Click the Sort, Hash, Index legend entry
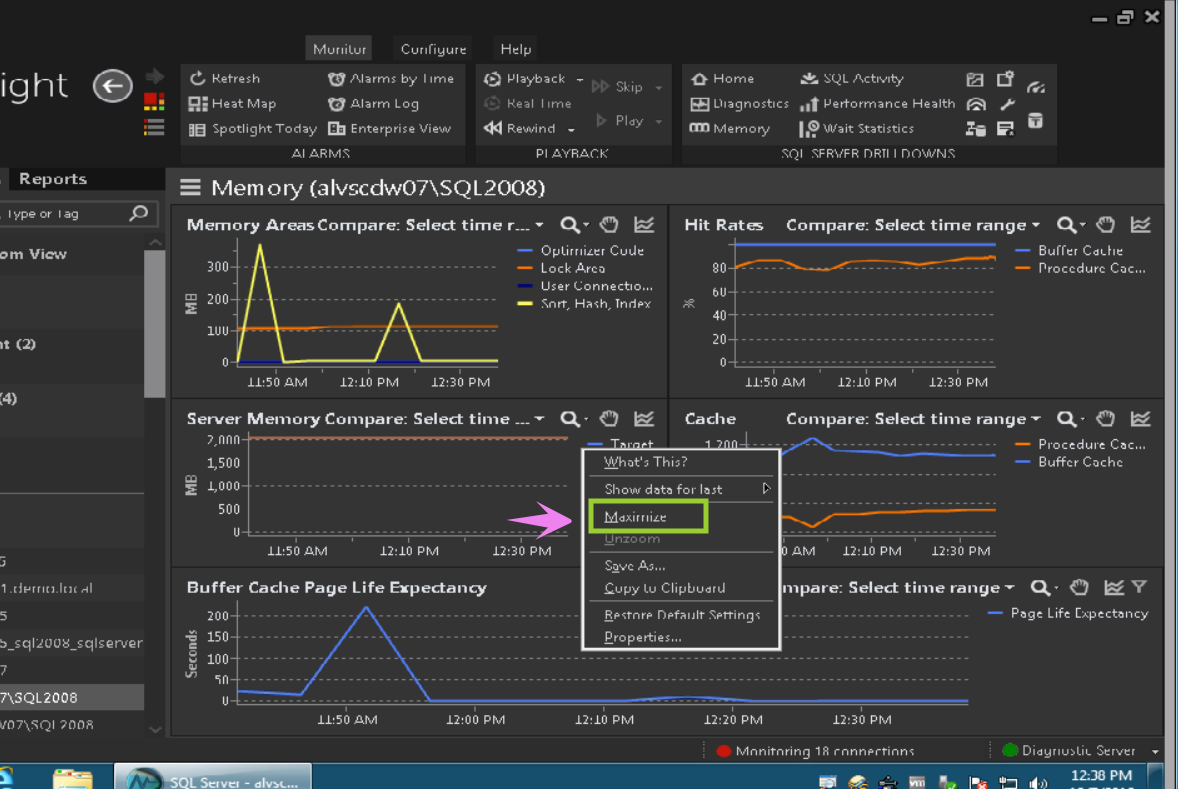This screenshot has width=1178, height=789. pyautogui.click(x=584, y=304)
